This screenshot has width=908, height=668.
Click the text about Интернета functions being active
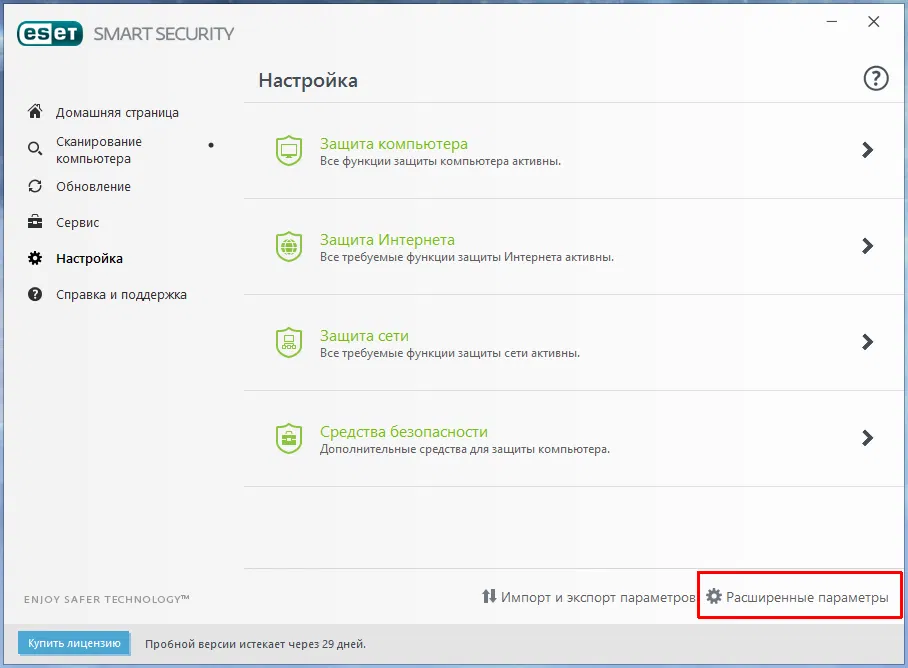467,257
